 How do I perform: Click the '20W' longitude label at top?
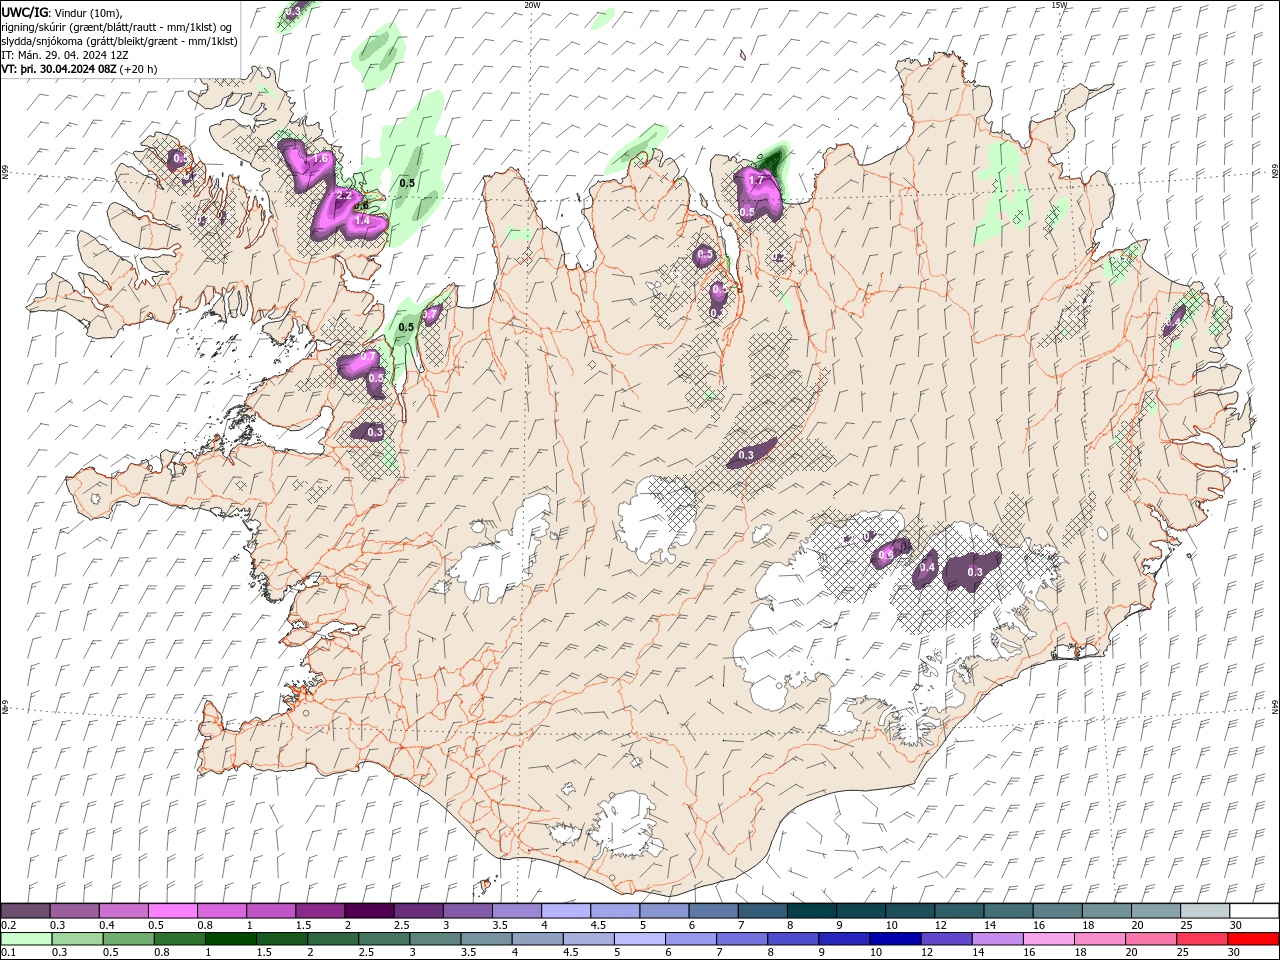click(531, 5)
